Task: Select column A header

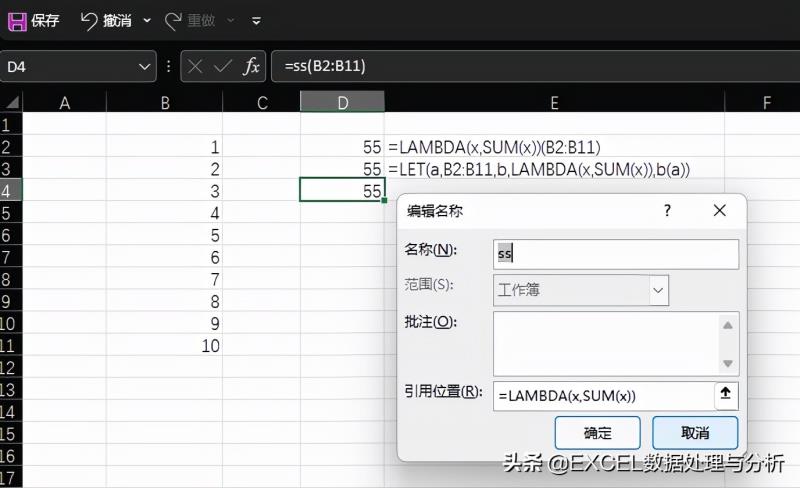Action: click(64, 103)
